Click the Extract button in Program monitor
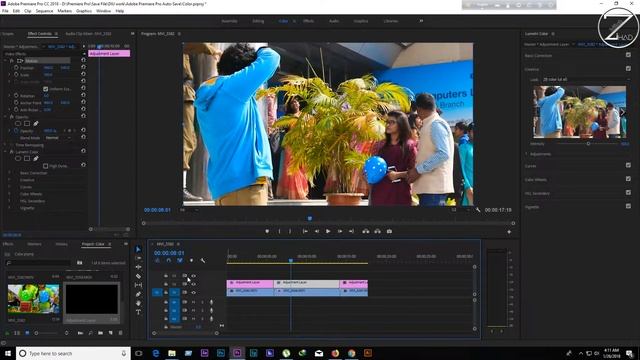This screenshot has width=640, height=360. pyautogui.click(x=378, y=231)
